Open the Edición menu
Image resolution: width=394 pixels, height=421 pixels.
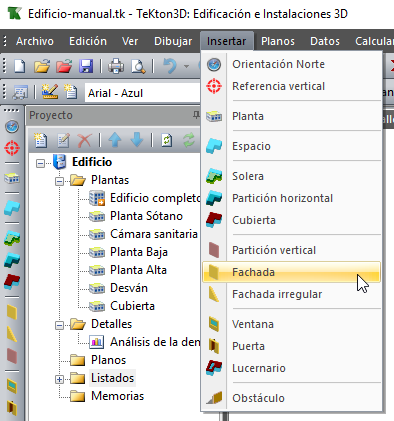point(88,41)
